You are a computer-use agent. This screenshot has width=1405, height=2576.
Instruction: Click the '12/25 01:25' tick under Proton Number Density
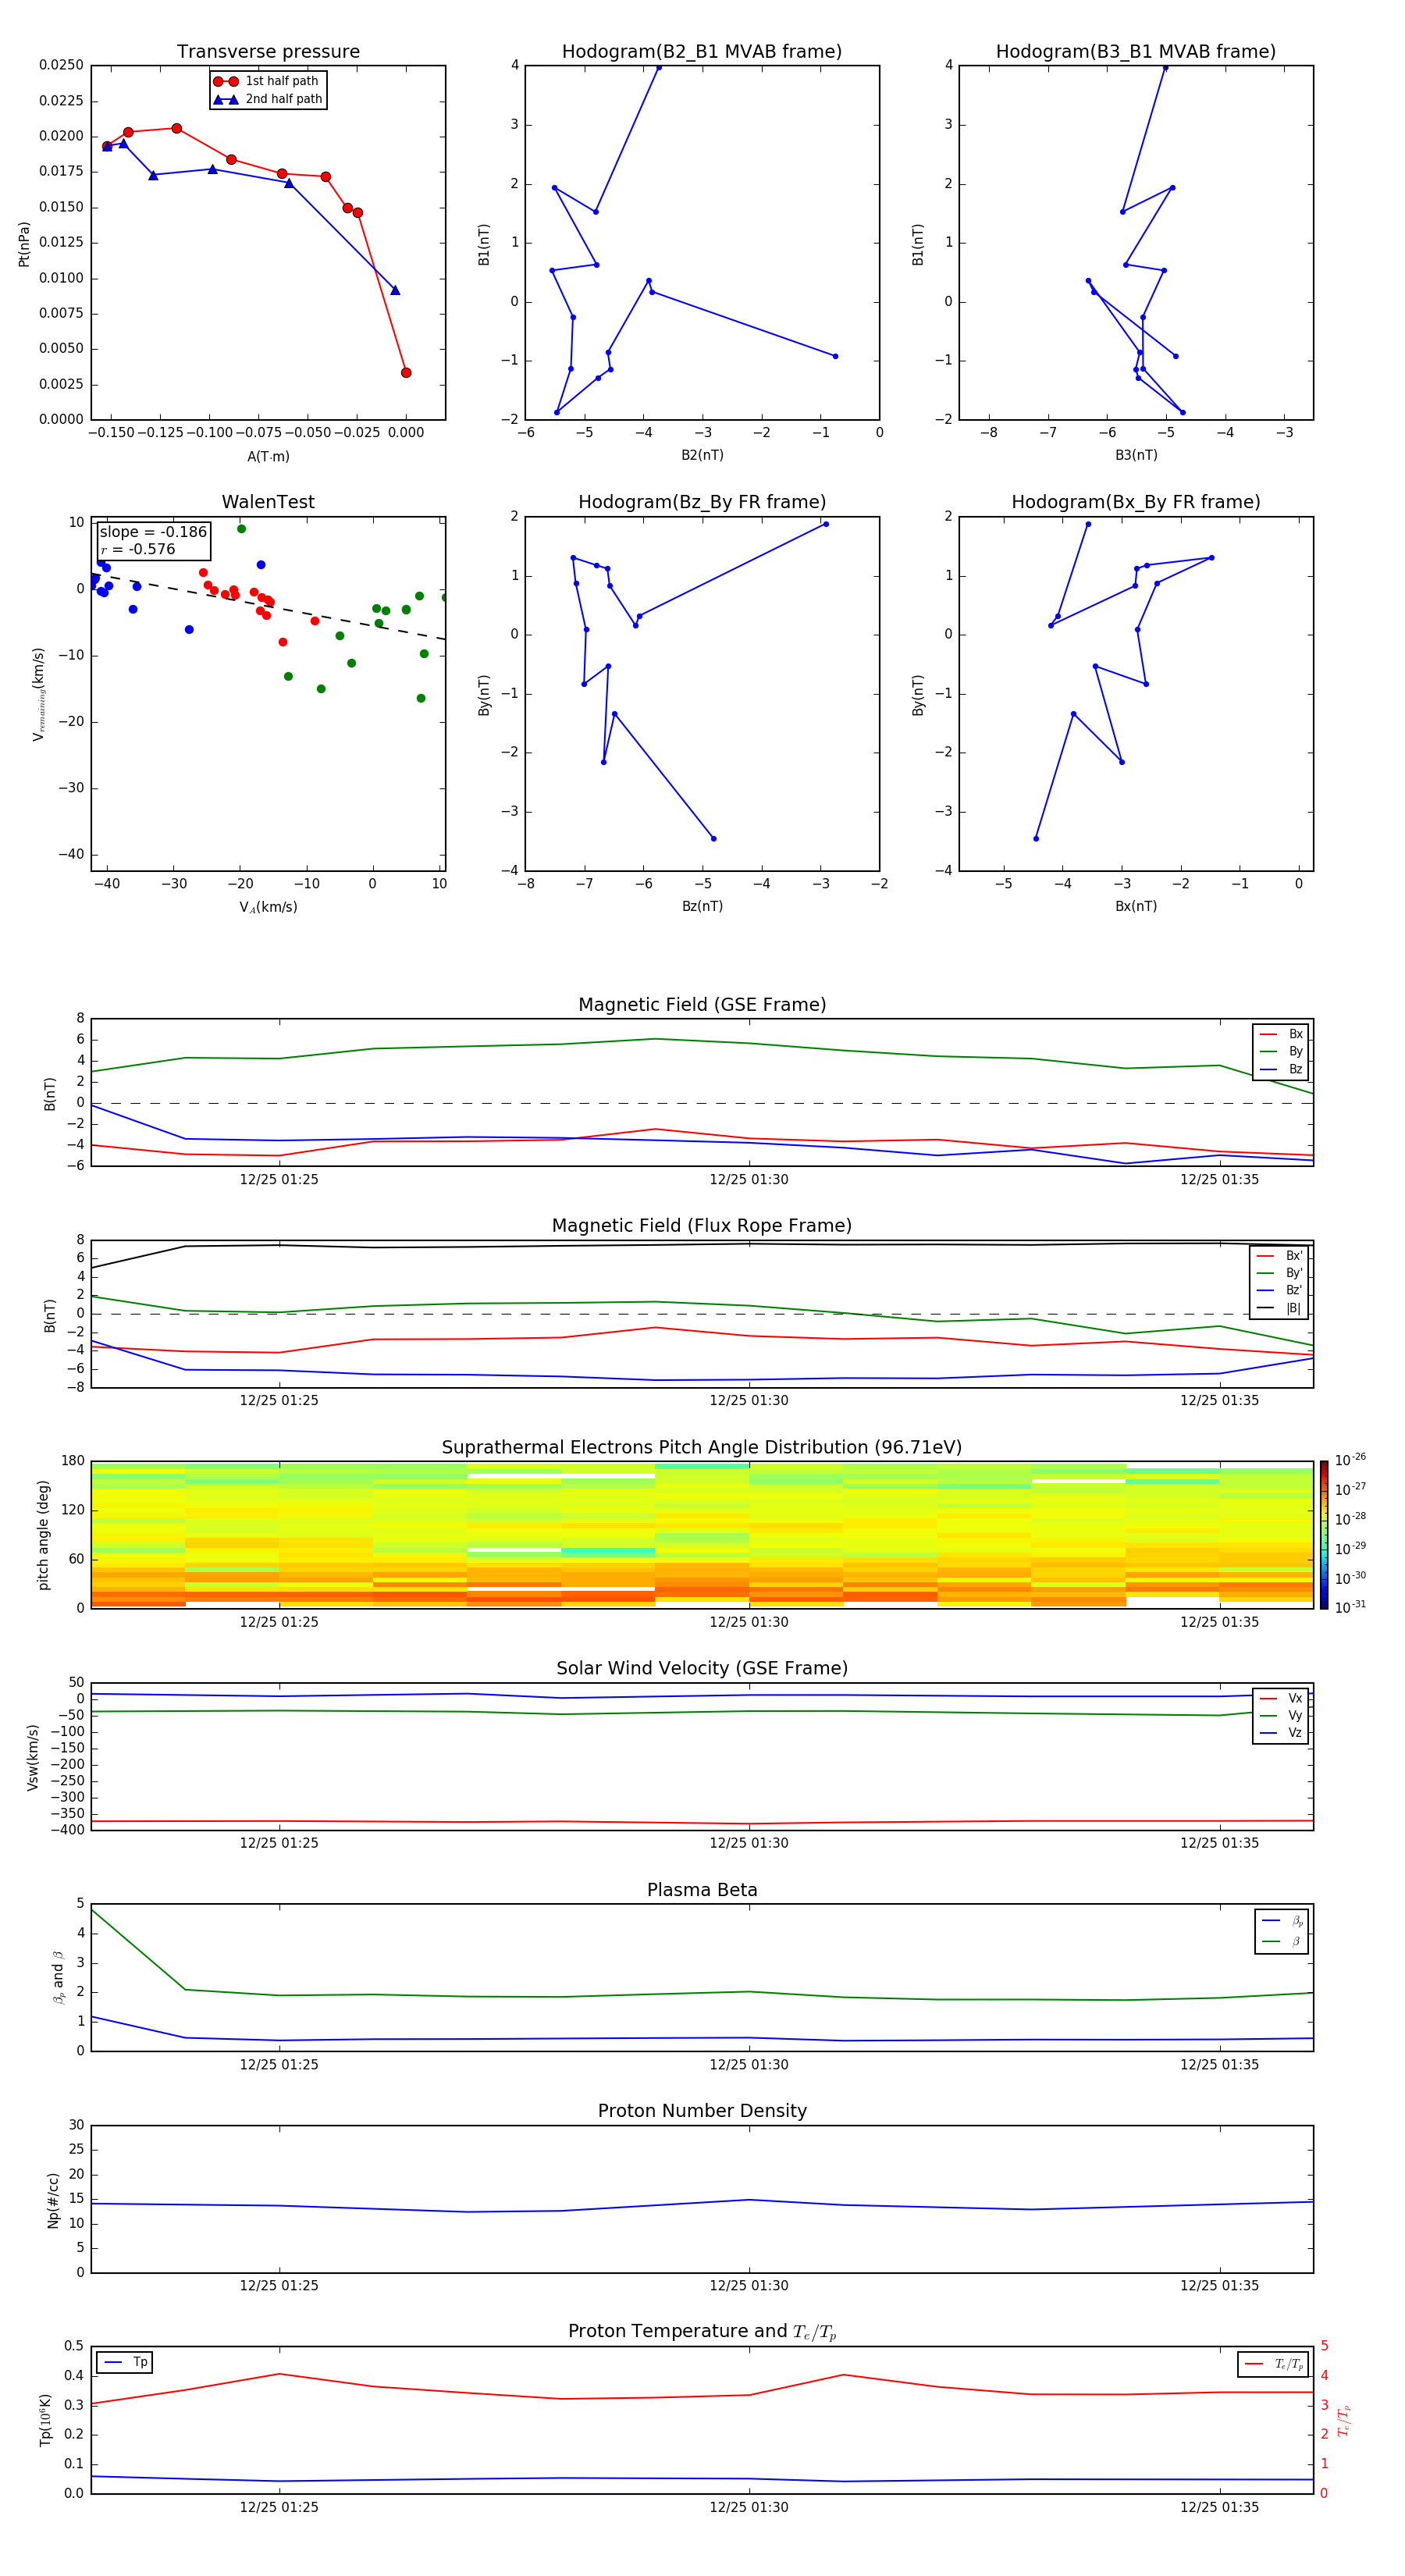(279, 2286)
